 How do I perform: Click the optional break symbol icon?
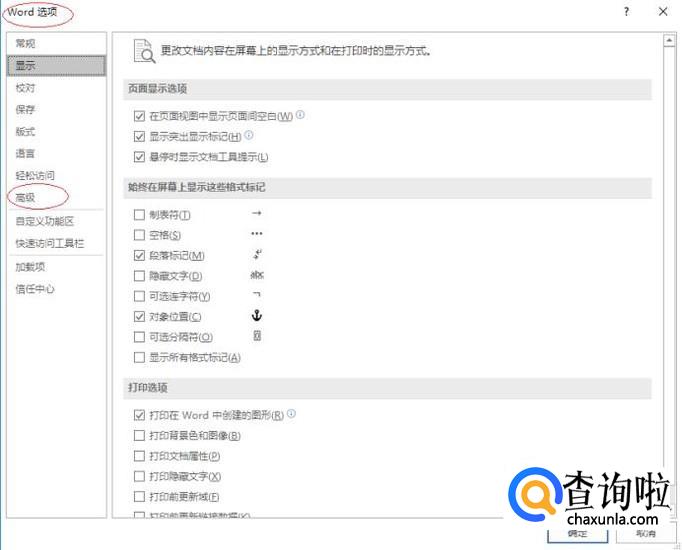tap(257, 336)
